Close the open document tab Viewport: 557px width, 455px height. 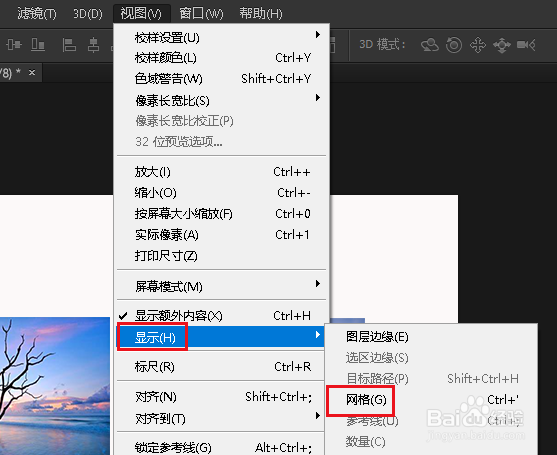tap(32, 72)
